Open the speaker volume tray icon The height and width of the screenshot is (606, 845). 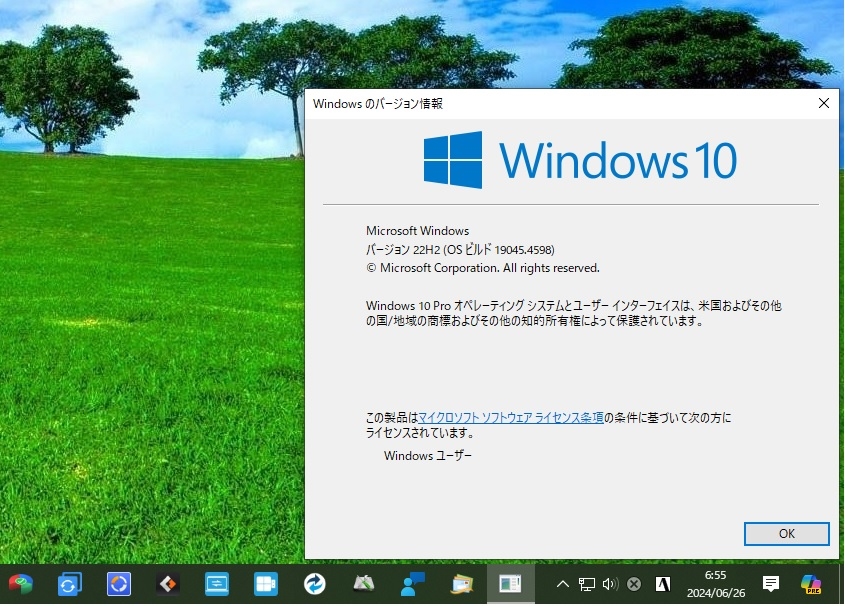point(610,584)
